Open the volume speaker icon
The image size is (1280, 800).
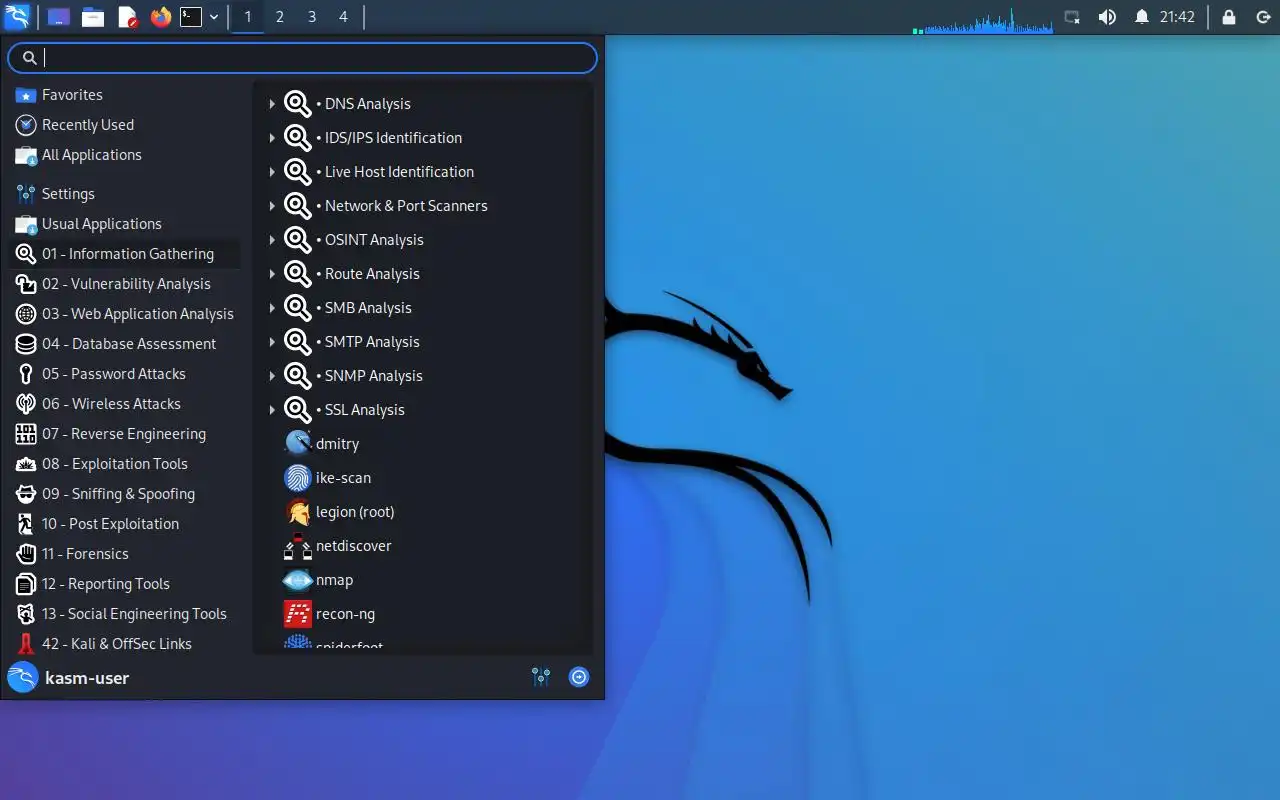1107,17
